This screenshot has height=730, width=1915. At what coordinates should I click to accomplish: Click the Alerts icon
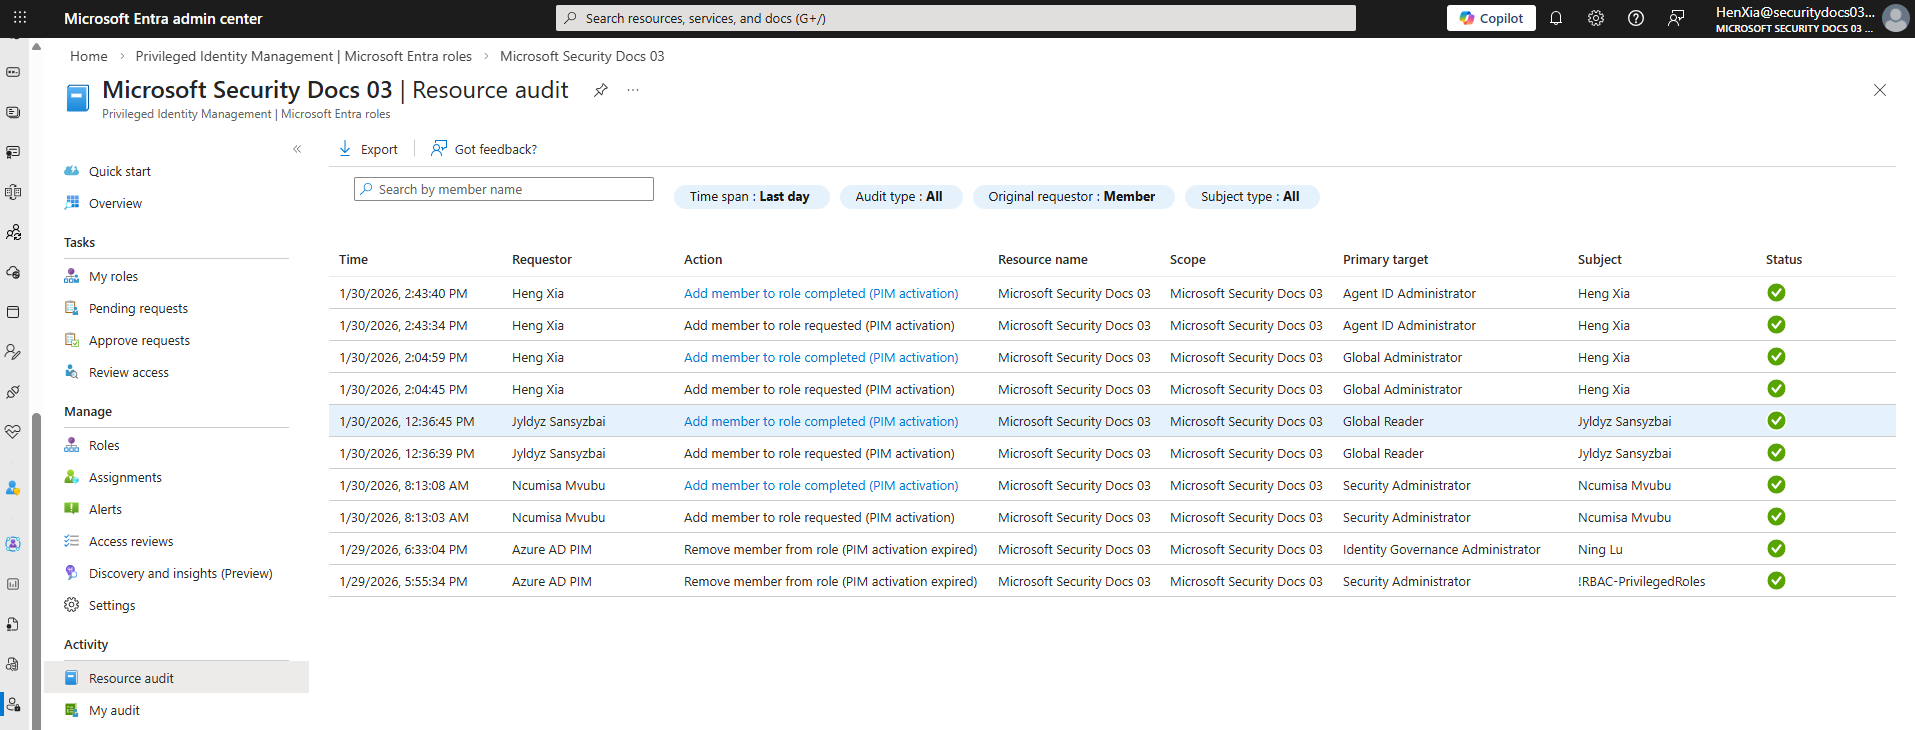click(72, 509)
